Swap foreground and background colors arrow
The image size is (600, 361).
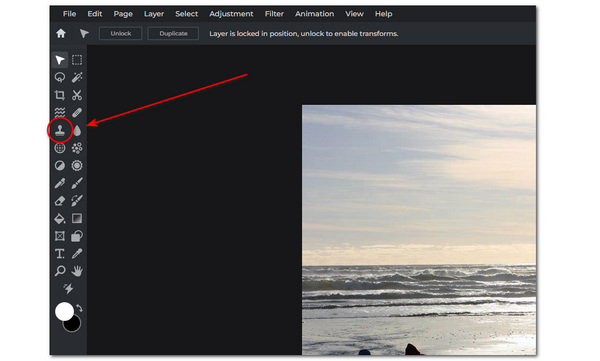pyautogui.click(x=80, y=308)
